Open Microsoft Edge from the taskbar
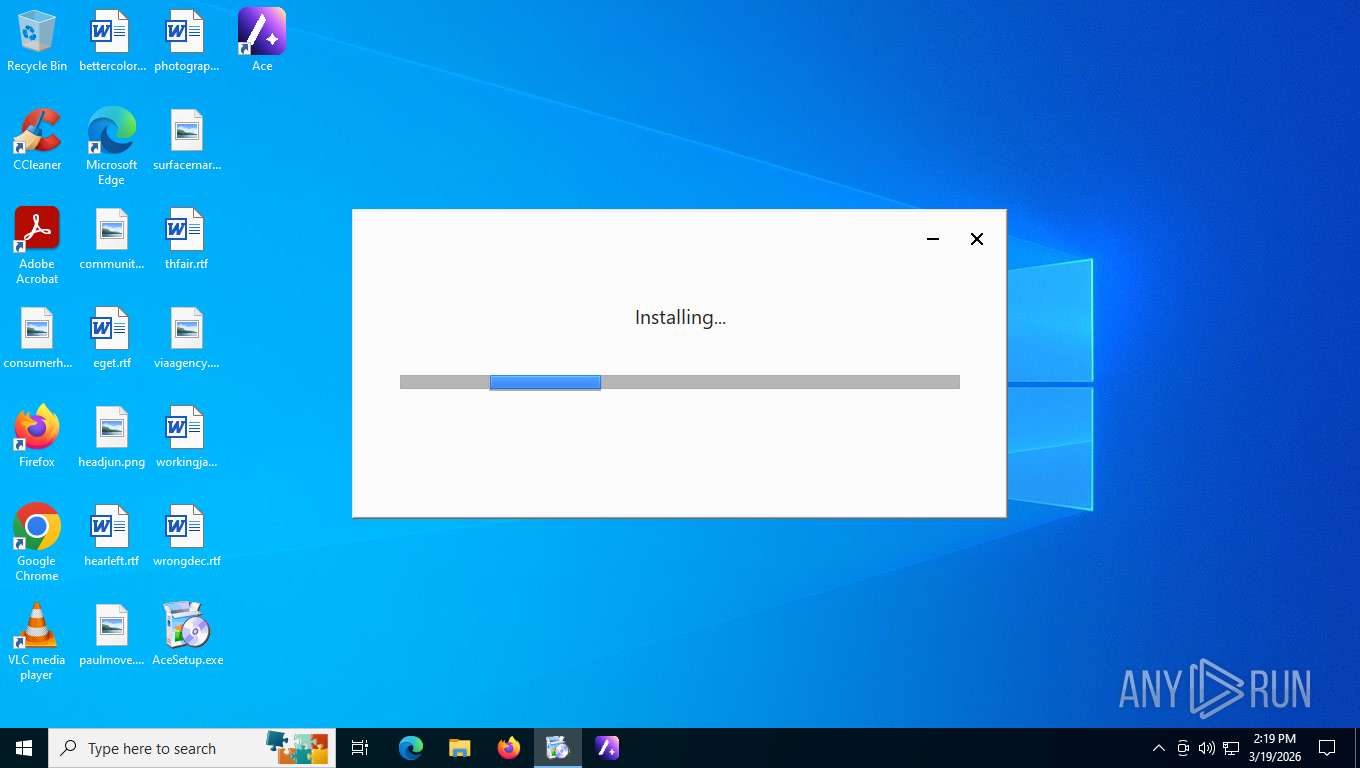The width and height of the screenshot is (1360, 768). coord(411,748)
